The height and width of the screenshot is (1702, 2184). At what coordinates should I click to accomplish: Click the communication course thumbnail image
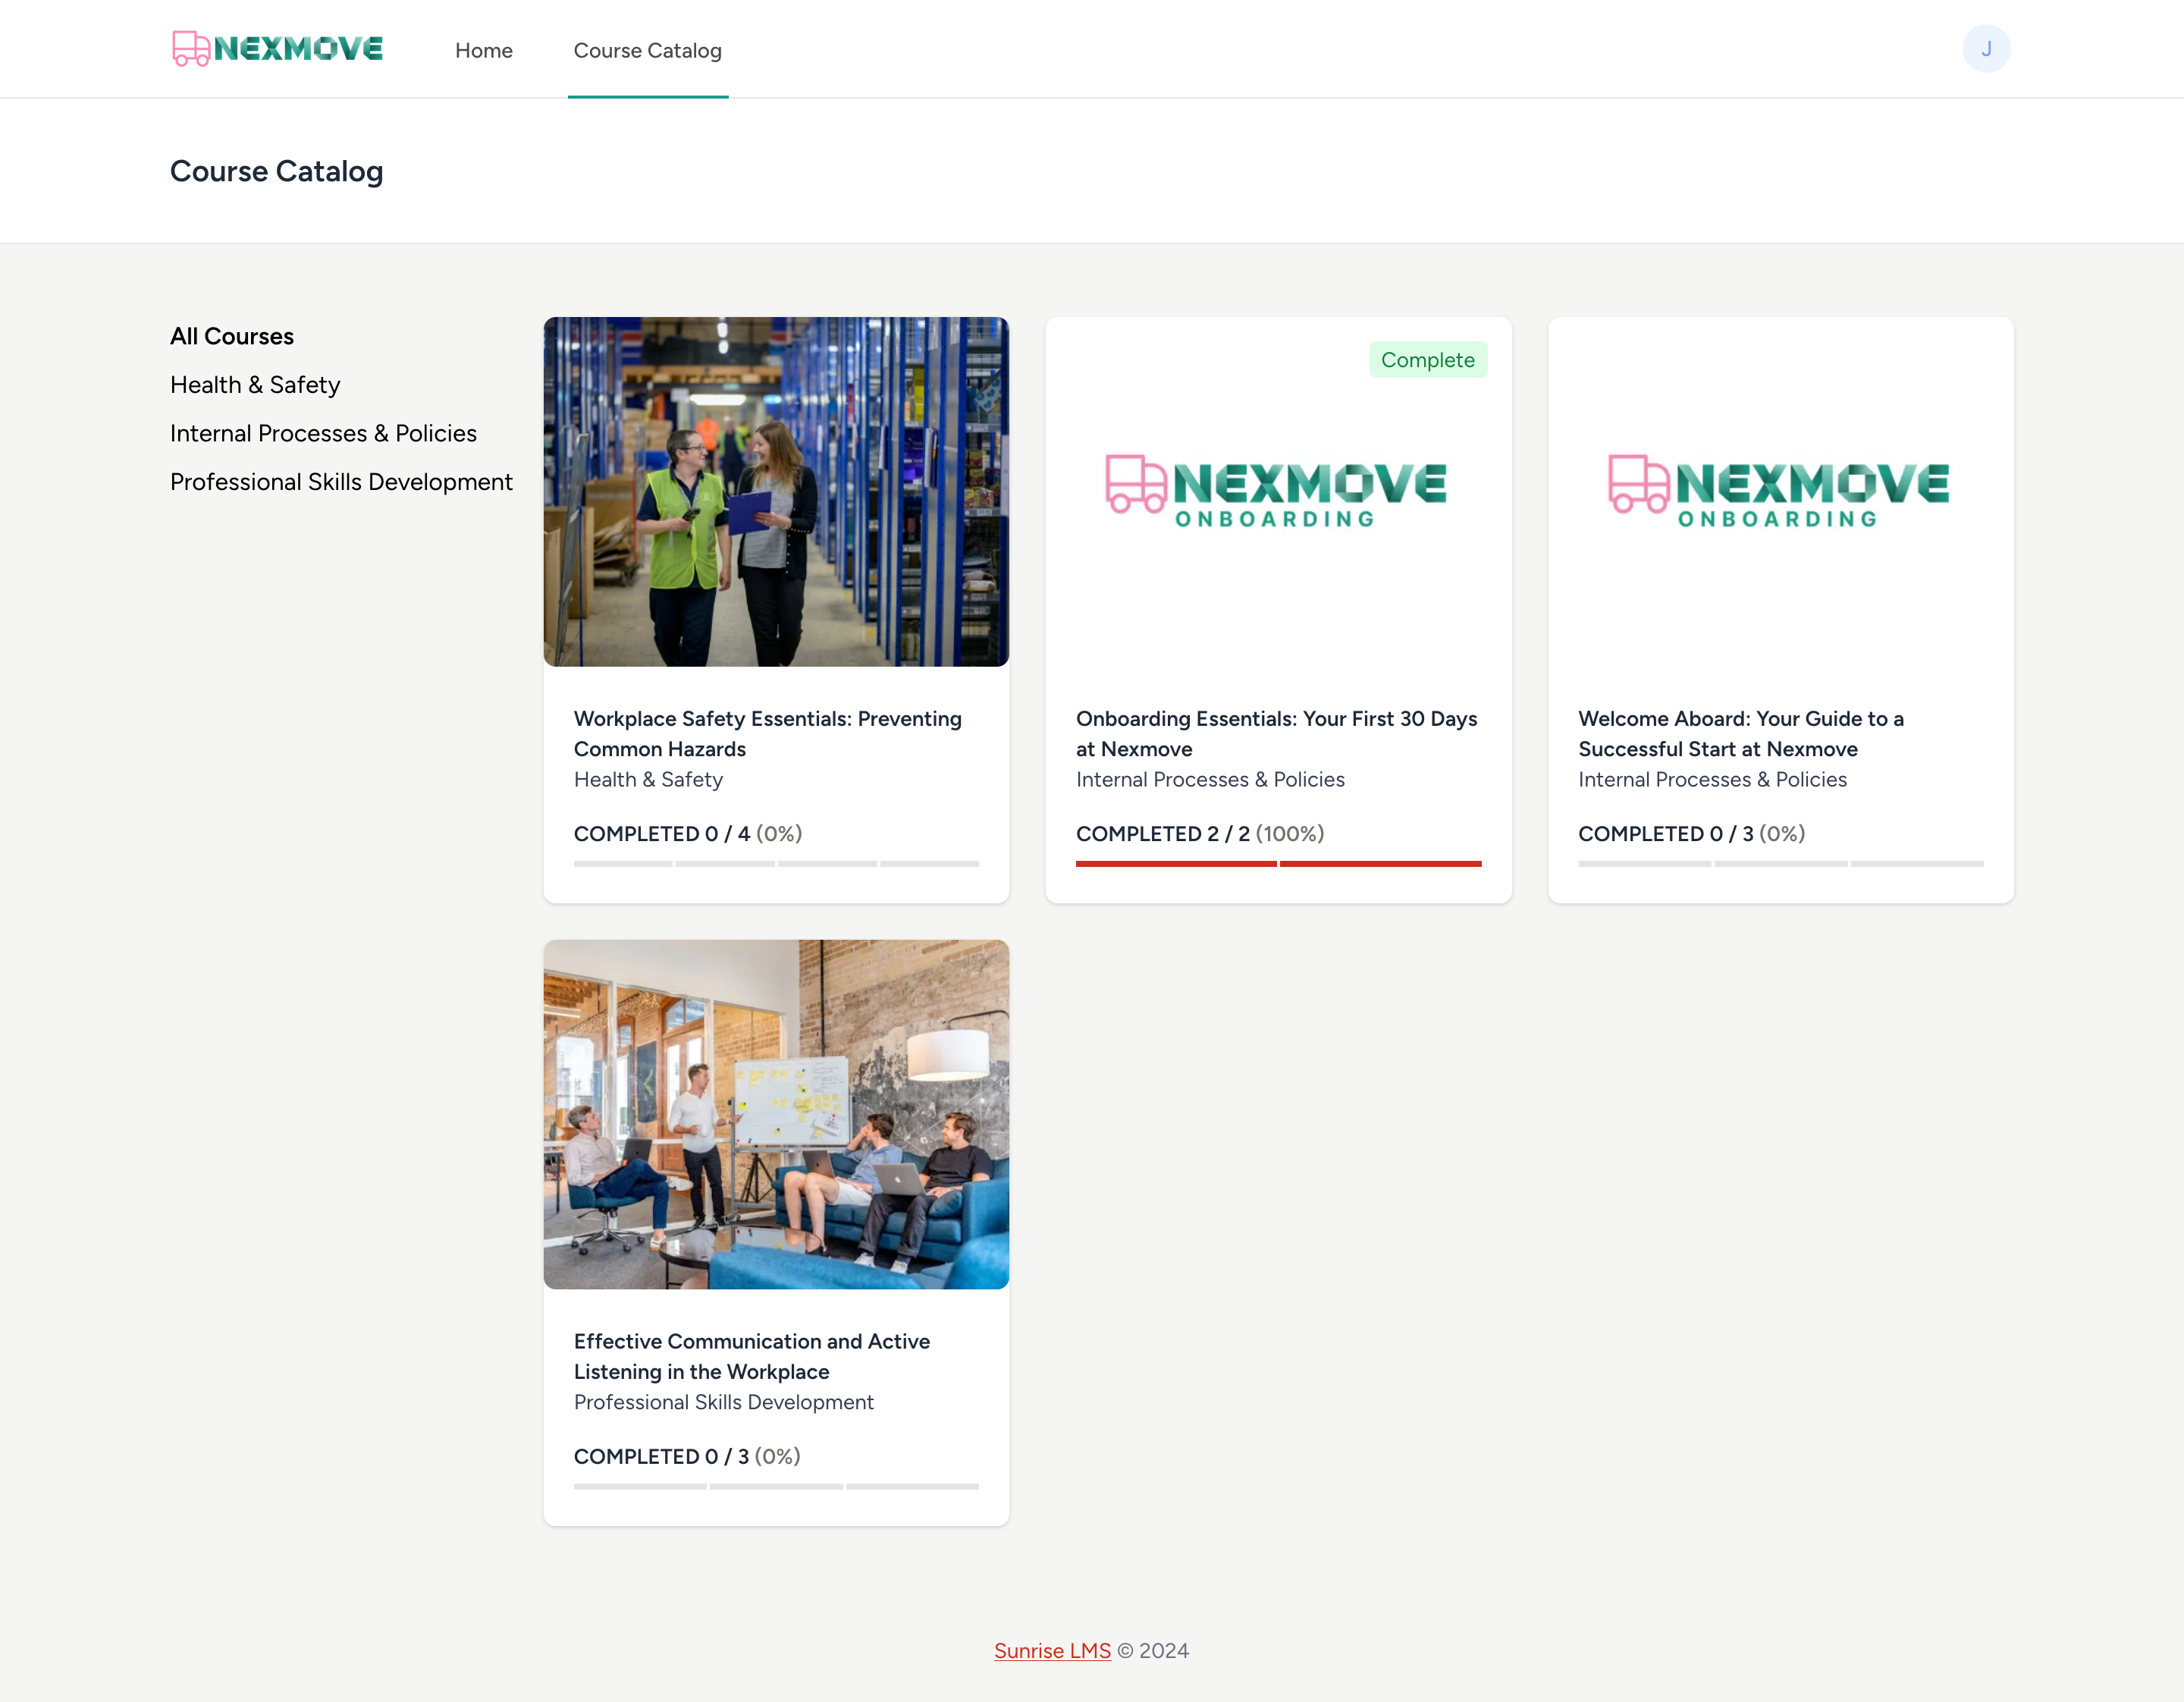(775, 1113)
